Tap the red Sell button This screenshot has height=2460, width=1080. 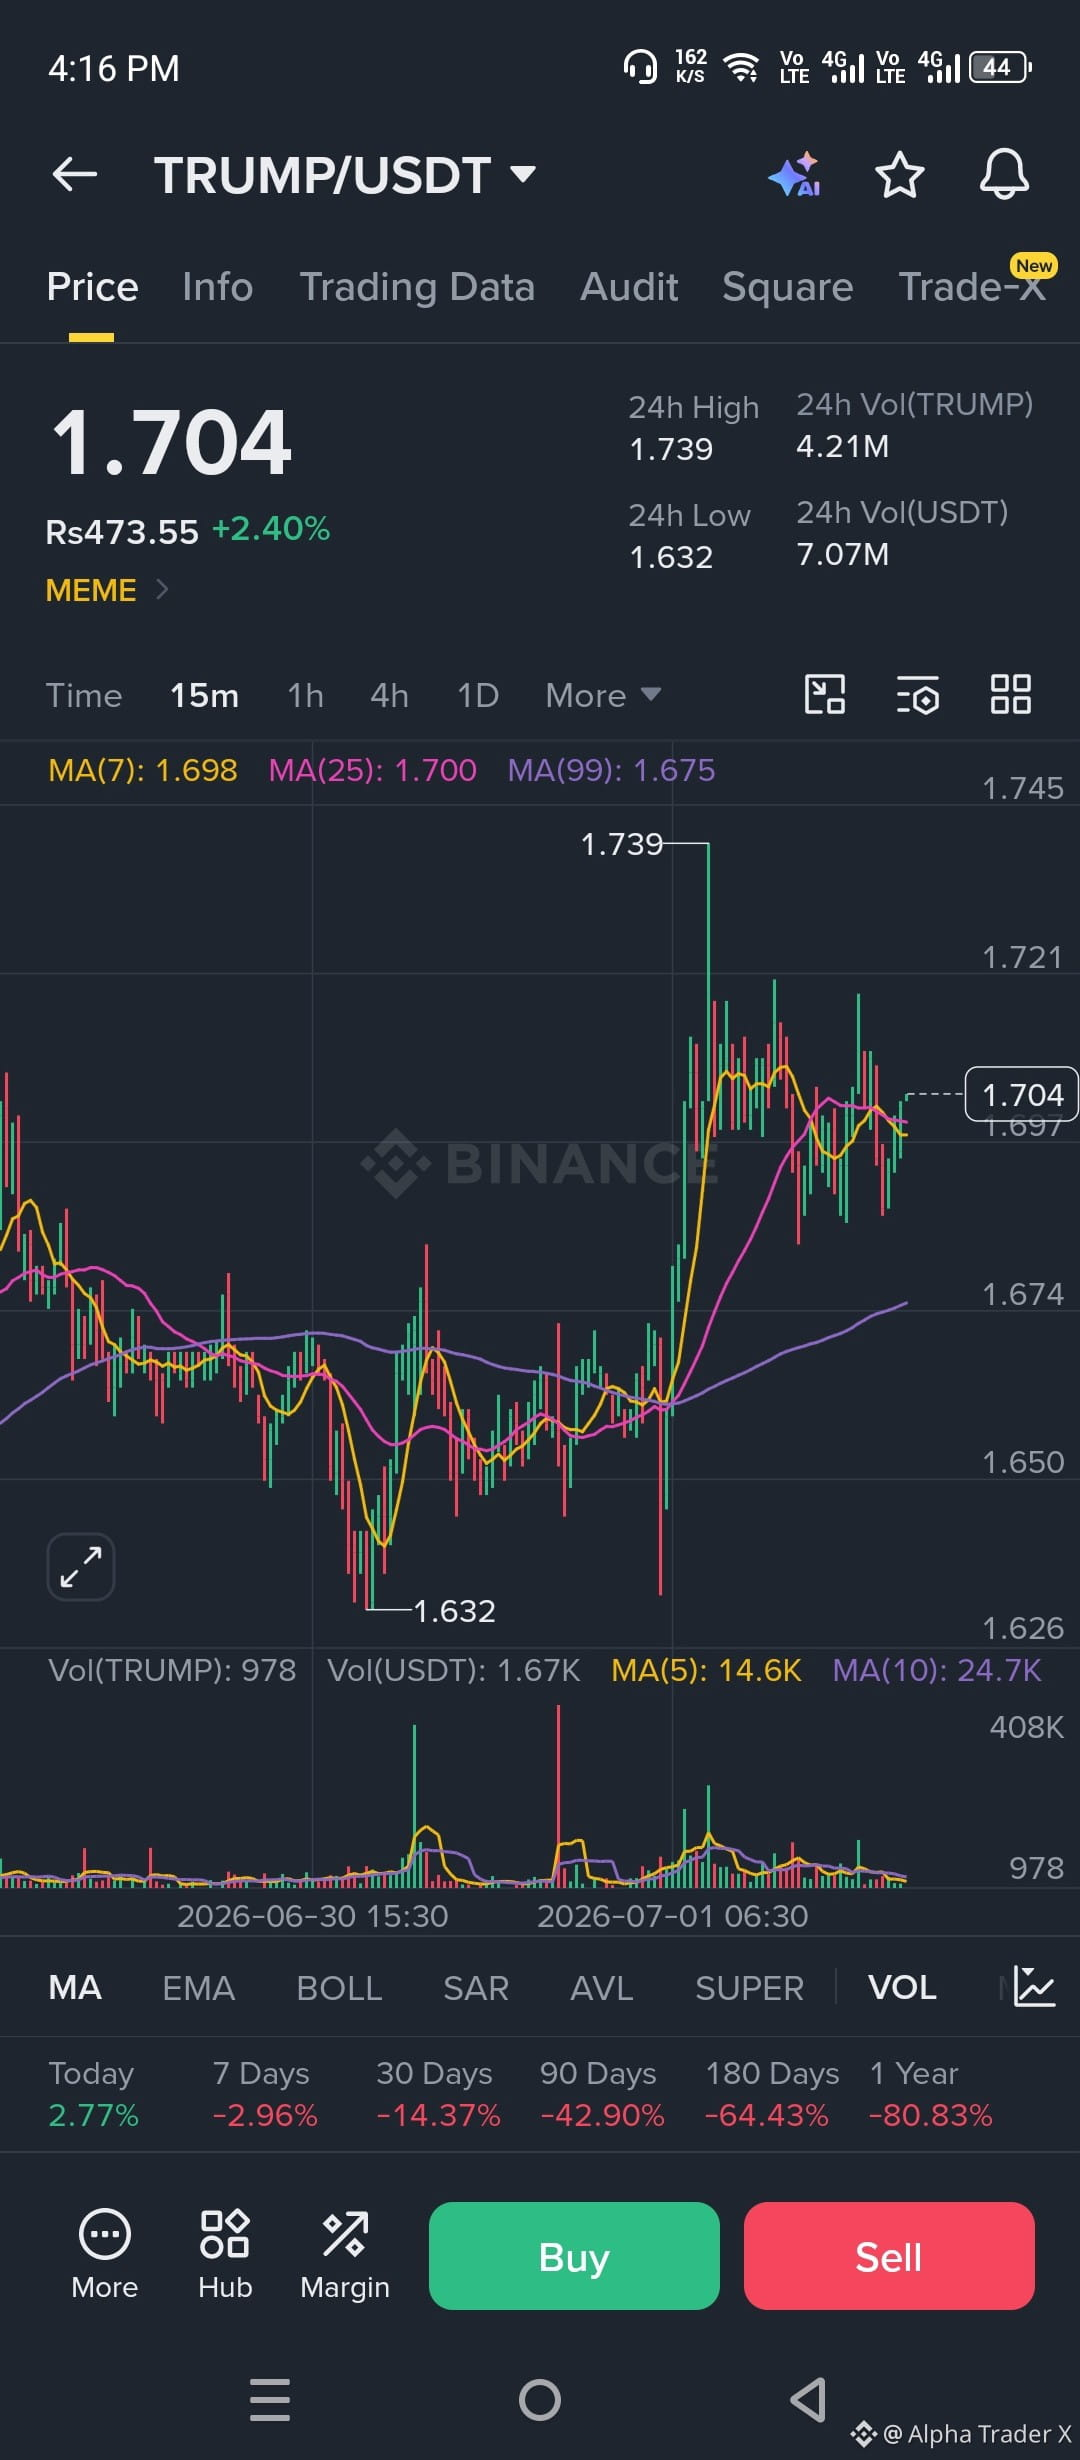(889, 2256)
